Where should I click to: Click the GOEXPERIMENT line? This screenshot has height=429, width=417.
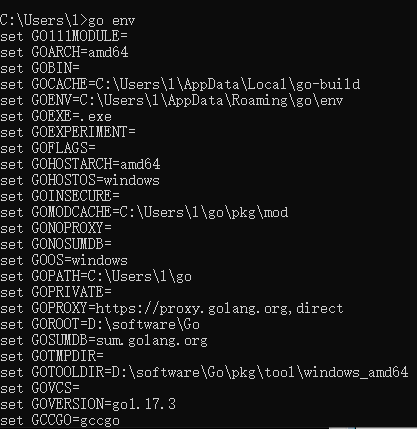tap(68, 132)
